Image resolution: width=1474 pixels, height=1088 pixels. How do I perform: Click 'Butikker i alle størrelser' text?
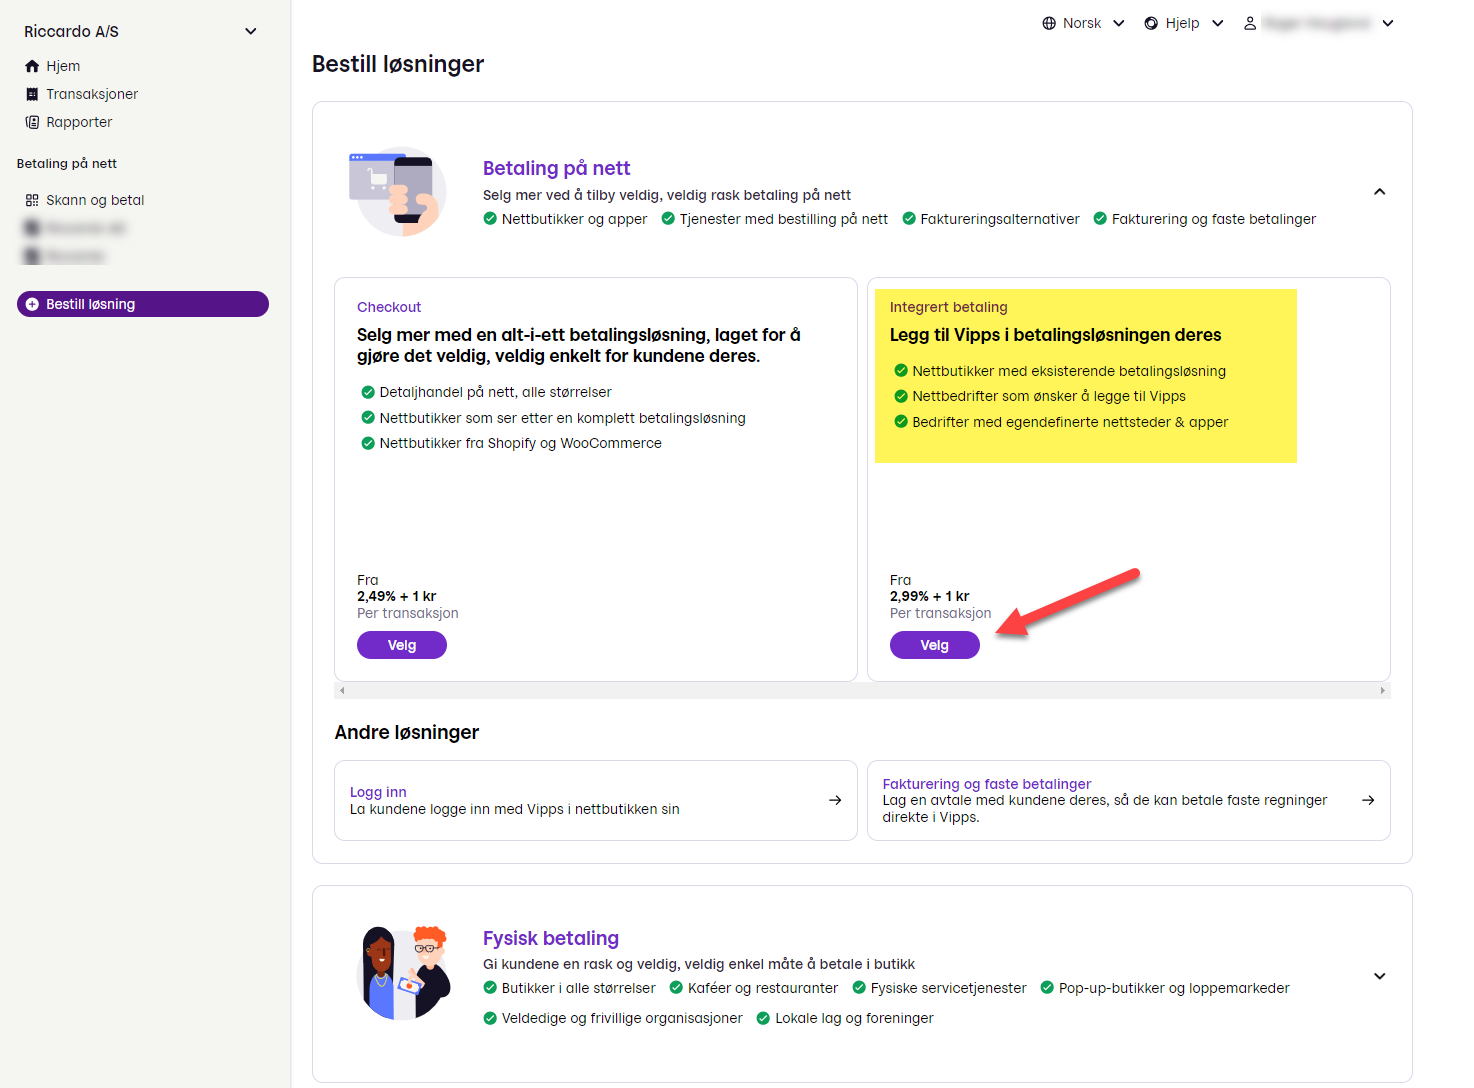(x=579, y=988)
